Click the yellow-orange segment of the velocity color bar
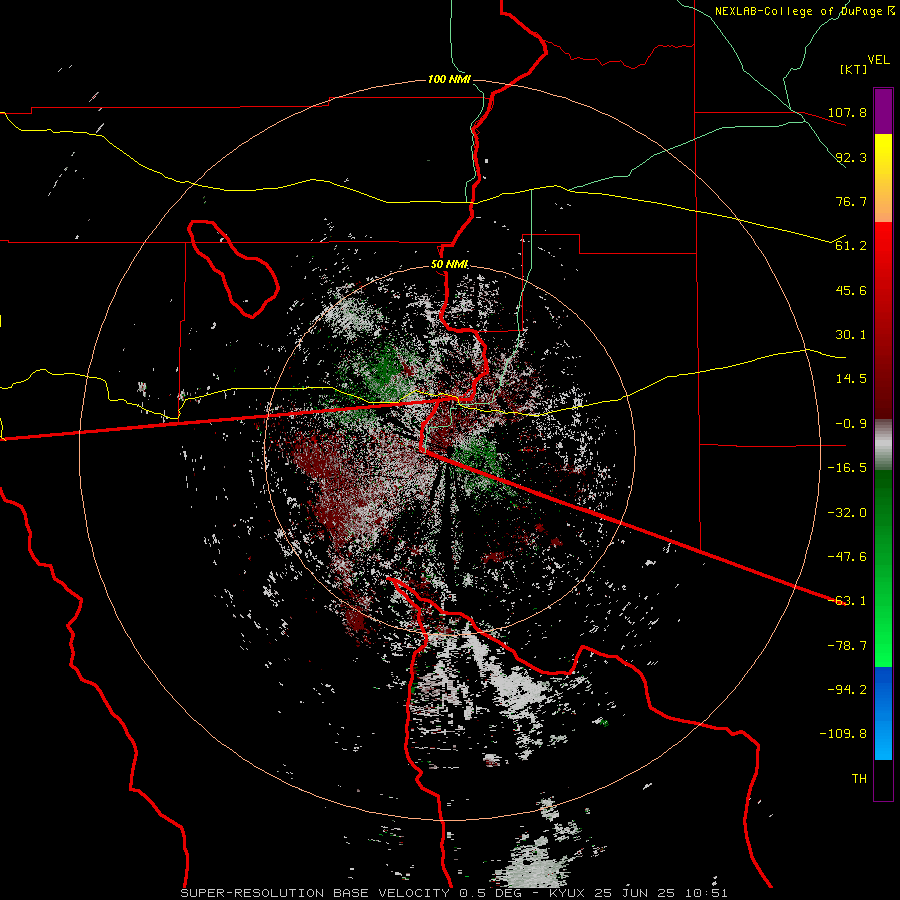The height and width of the screenshot is (900, 900). (883, 178)
